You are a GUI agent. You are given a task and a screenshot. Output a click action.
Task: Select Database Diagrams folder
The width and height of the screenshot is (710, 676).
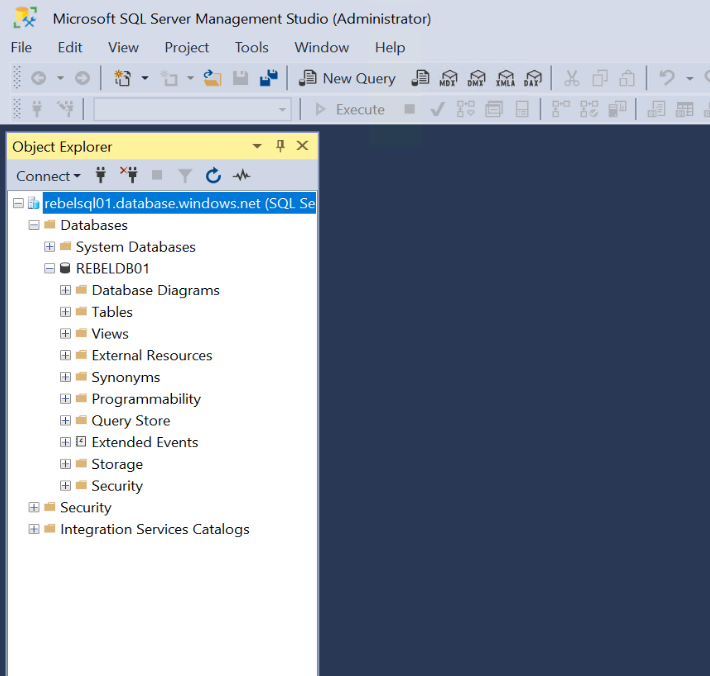[x=155, y=290]
